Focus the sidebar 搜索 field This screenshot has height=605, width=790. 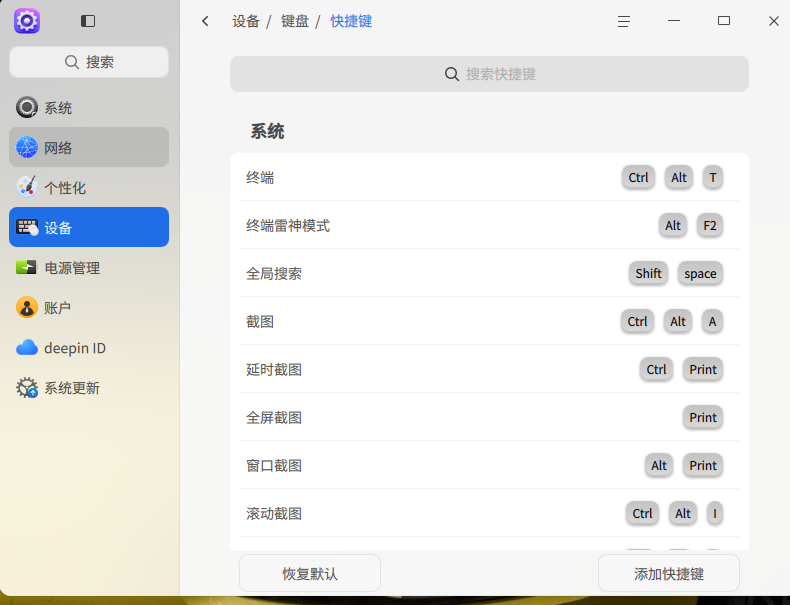(x=89, y=62)
